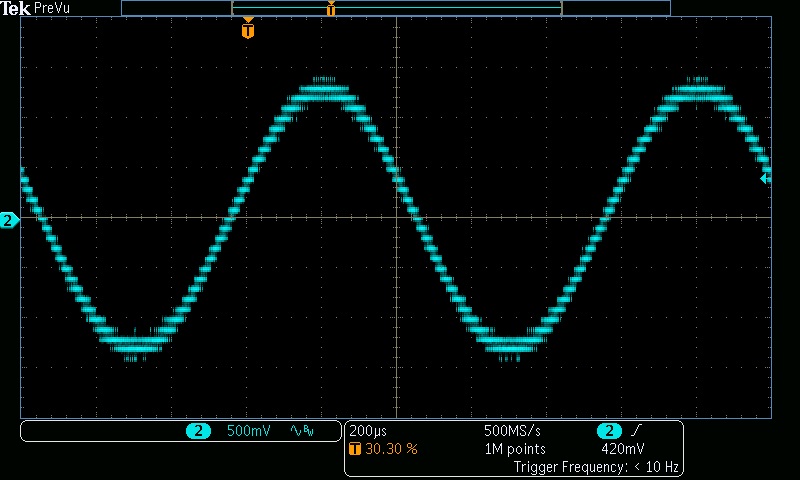Click the 420mV trigger level readout
Viewport: 800px width, 480px height.
coord(622,449)
